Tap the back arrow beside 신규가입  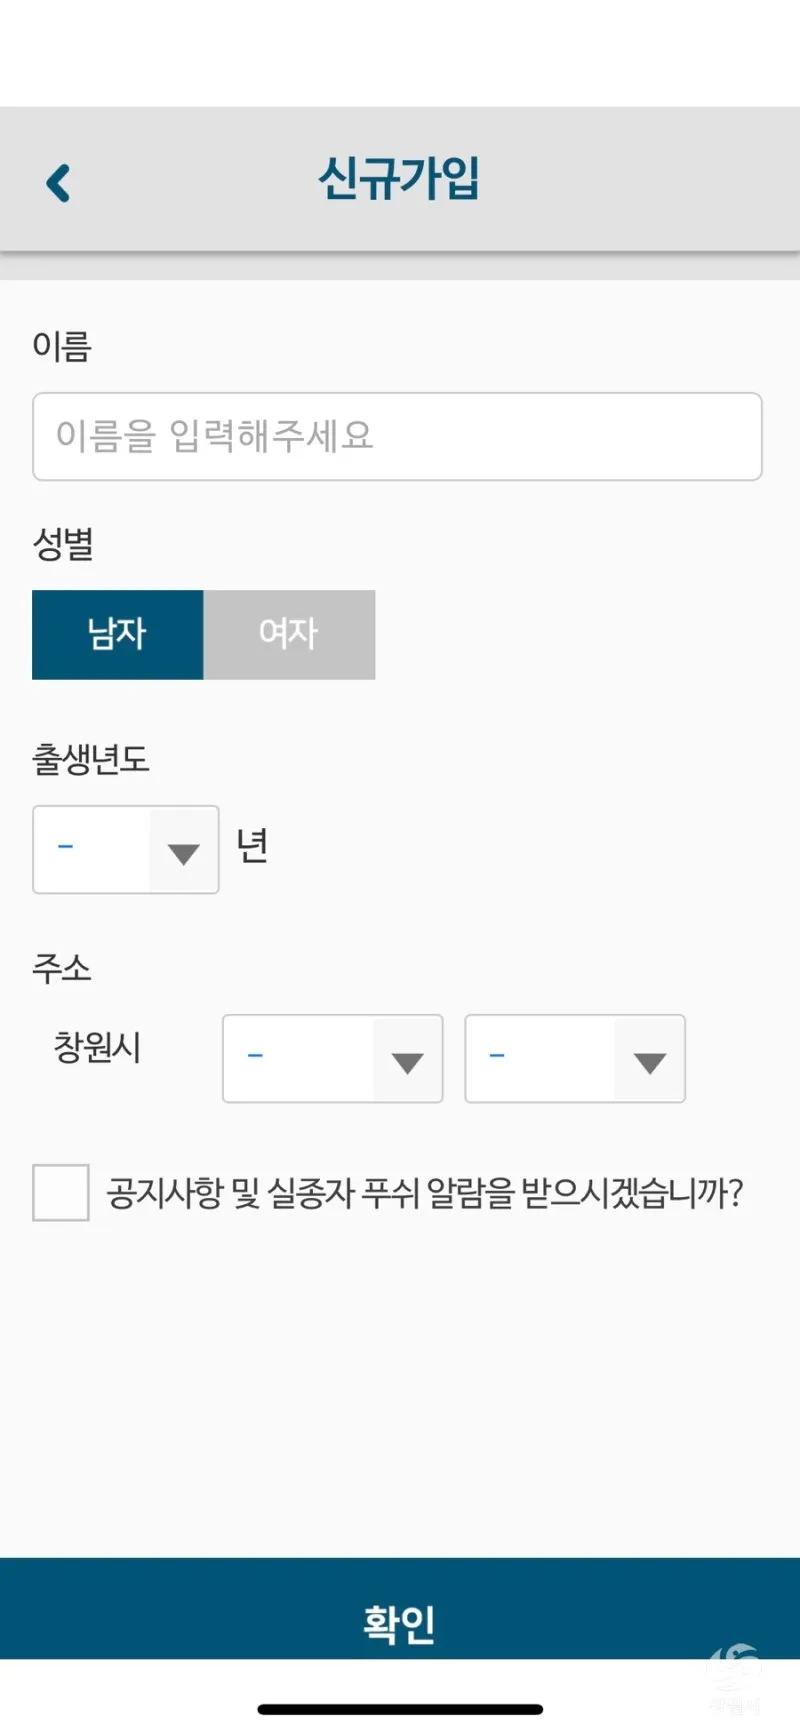tap(59, 183)
